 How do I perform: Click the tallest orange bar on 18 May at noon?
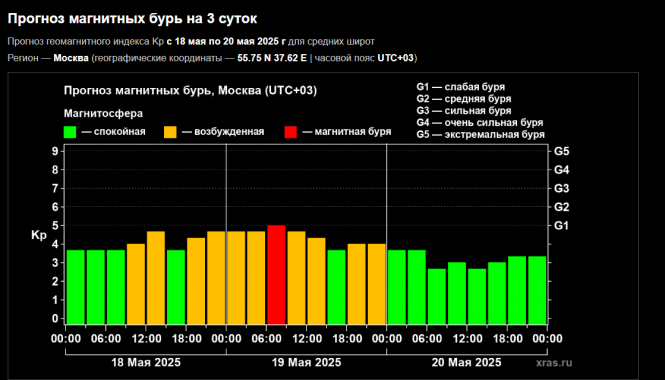coord(156,278)
